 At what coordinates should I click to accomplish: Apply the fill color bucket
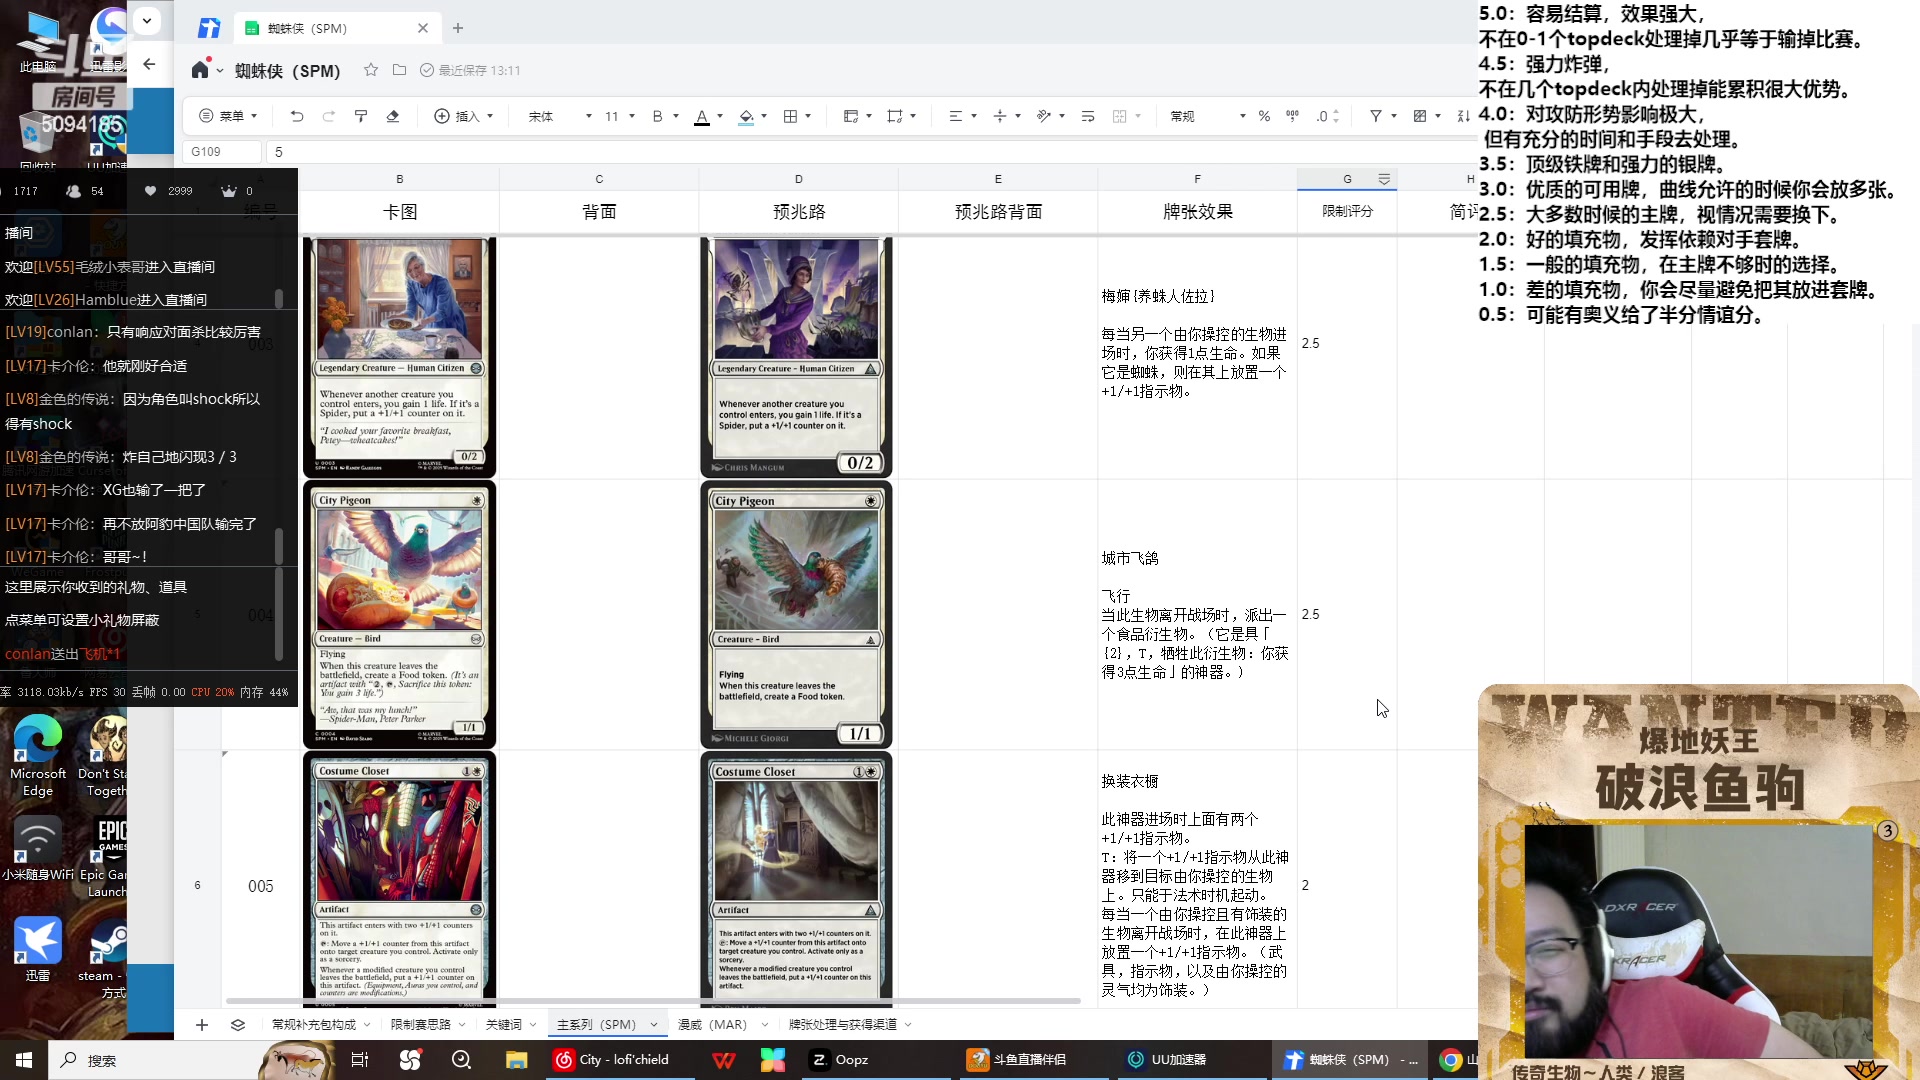[x=746, y=116]
